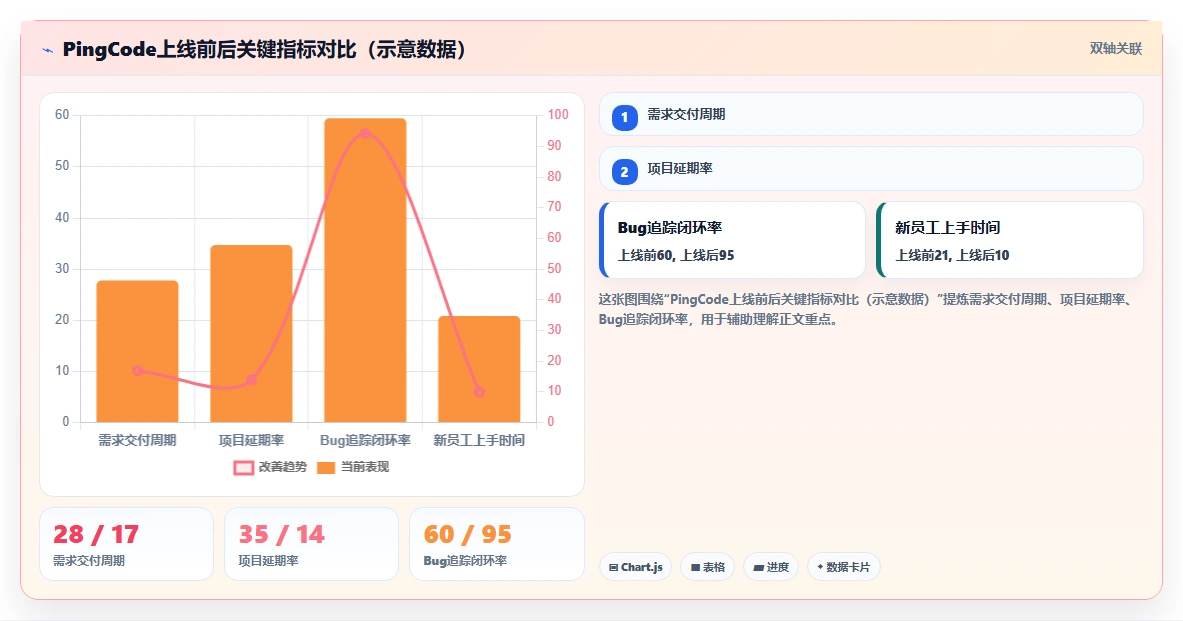Click the lightning icon beside the PingCode title
1183x621 pixels.
tap(48, 51)
